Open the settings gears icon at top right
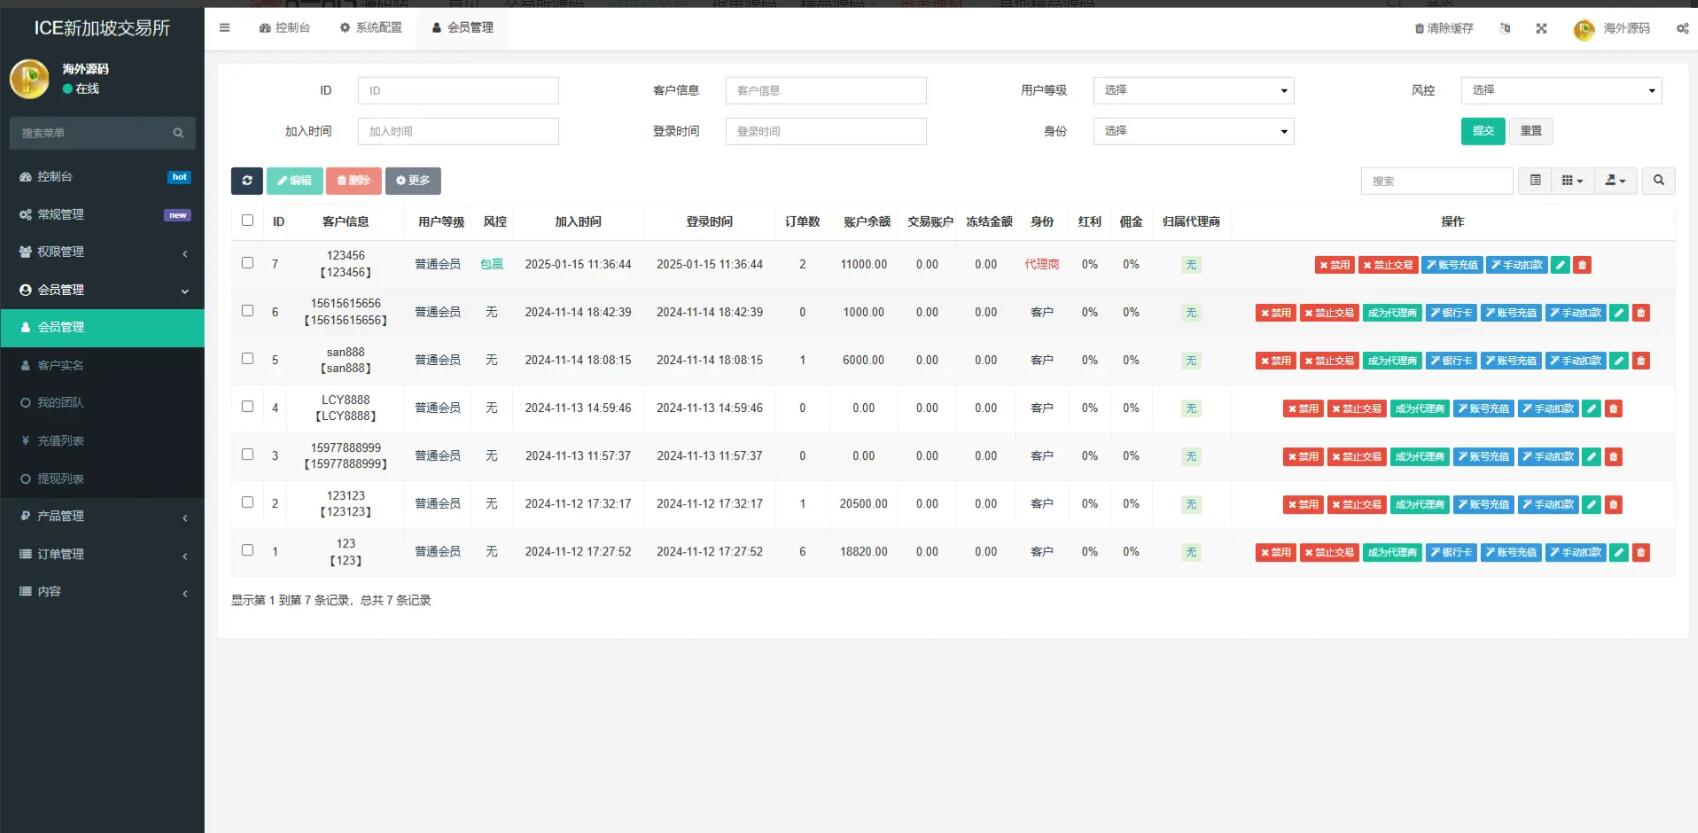1698x833 pixels. pos(1682,29)
